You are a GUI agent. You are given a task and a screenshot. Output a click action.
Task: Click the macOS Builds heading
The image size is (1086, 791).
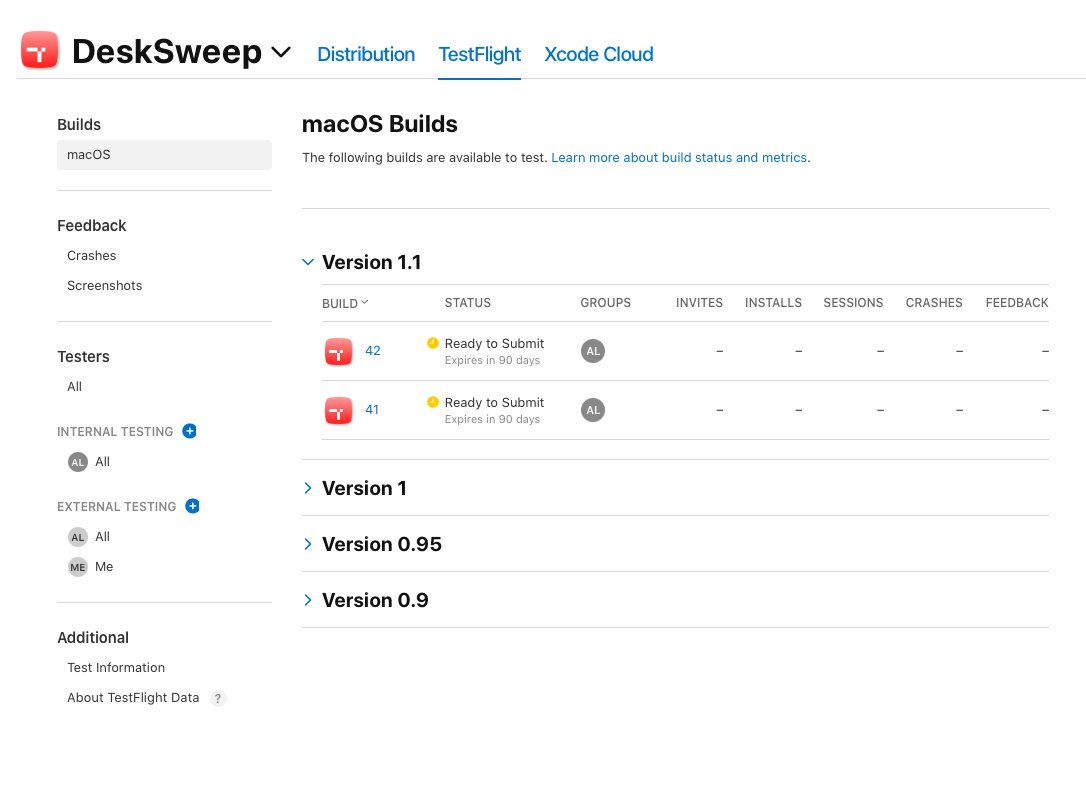click(380, 124)
